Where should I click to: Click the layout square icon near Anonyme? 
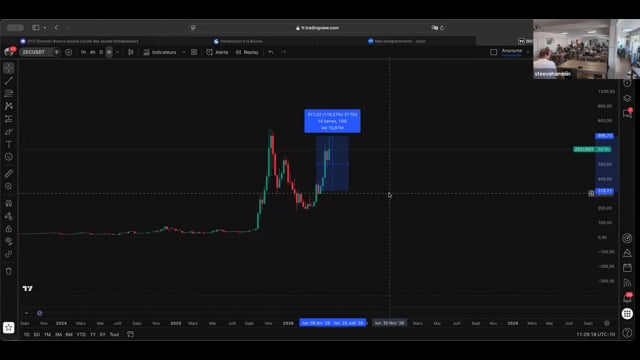(x=493, y=52)
